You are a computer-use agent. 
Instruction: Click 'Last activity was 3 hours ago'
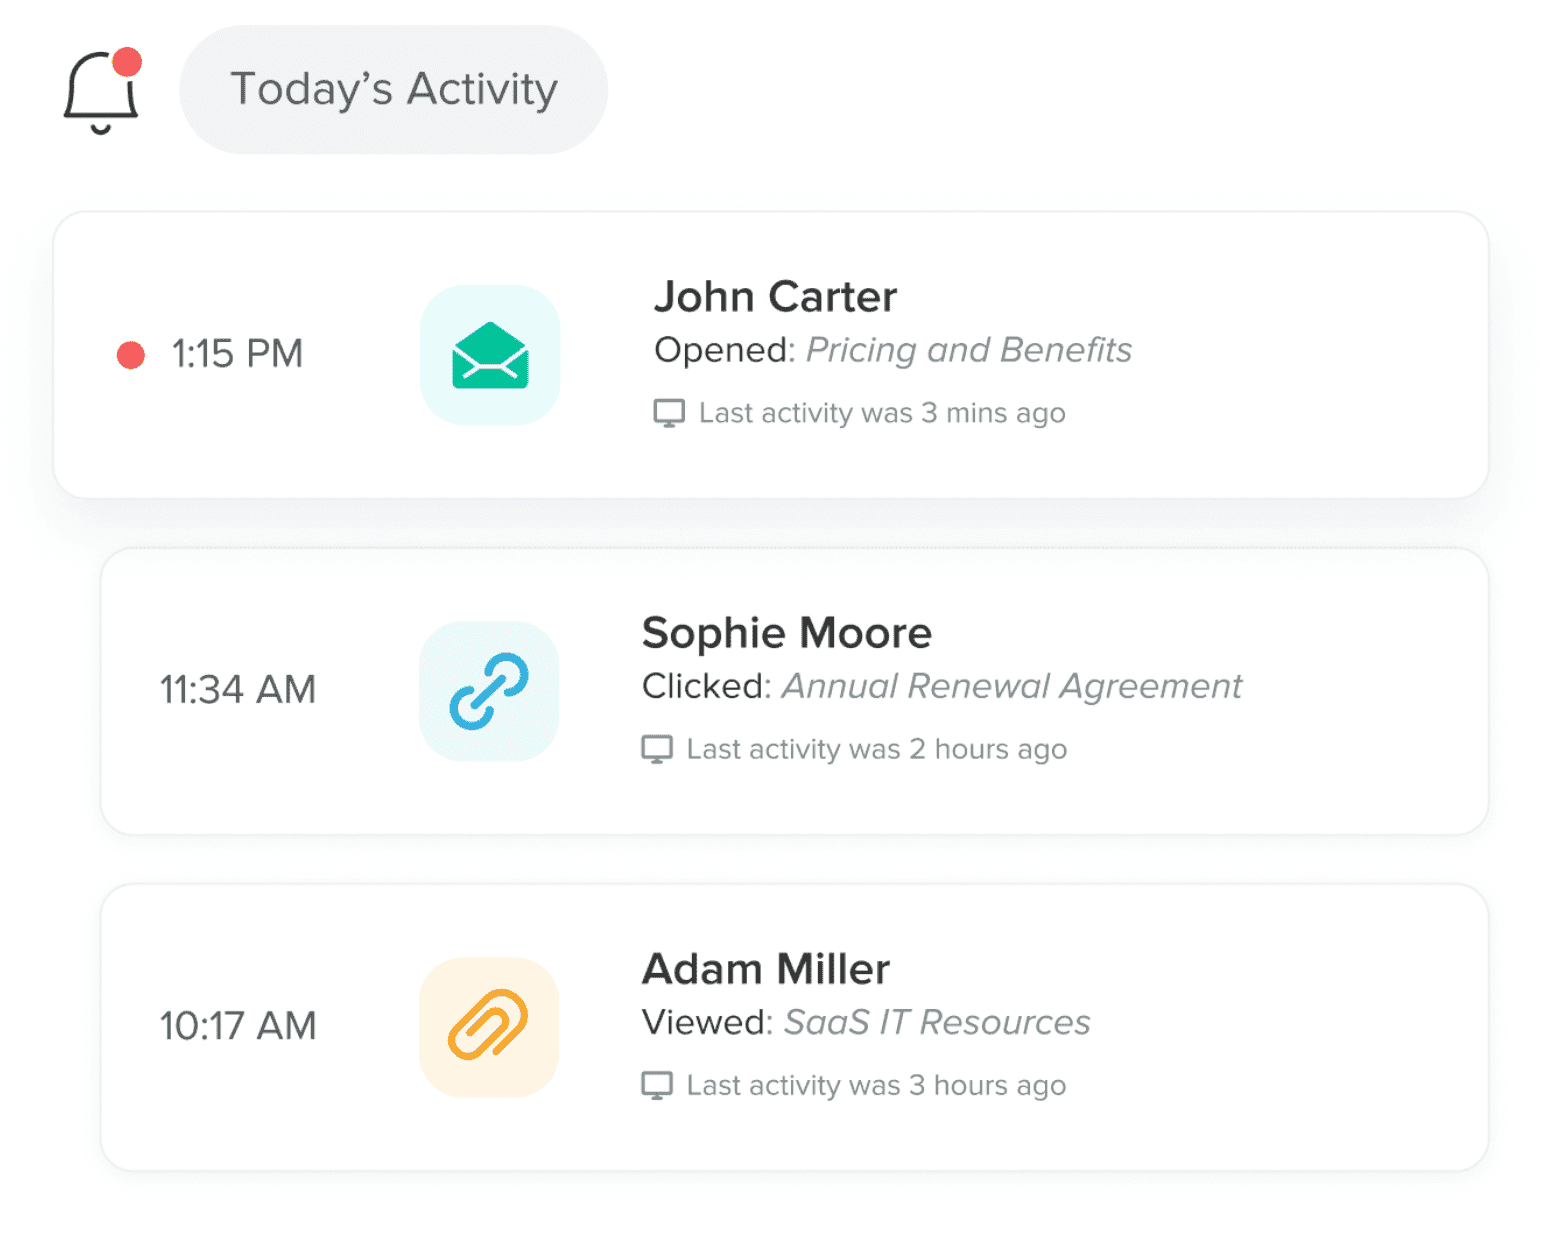click(876, 1085)
